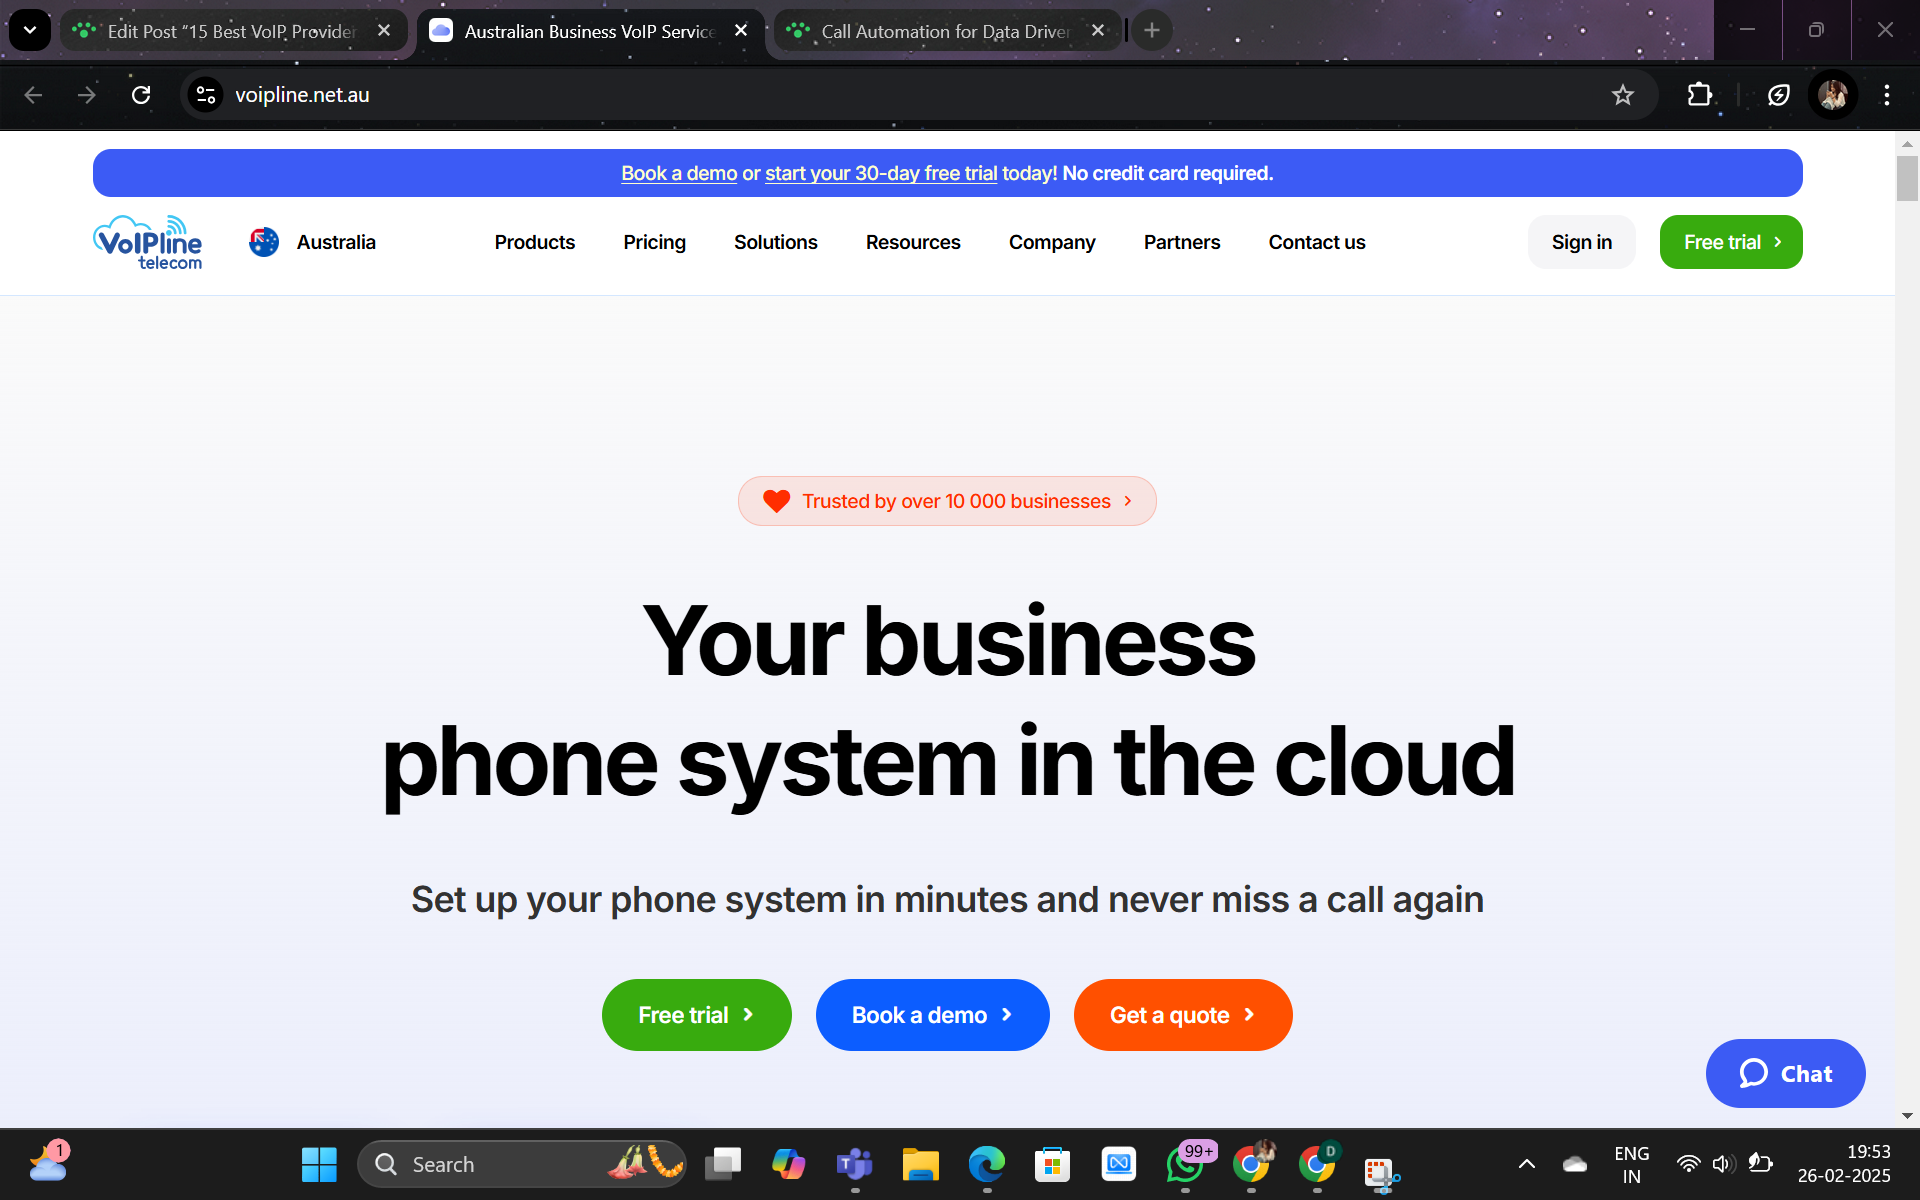This screenshot has width=1920, height=1200.
Task: Expand the Solutions navigation menu
Action: 775,242
